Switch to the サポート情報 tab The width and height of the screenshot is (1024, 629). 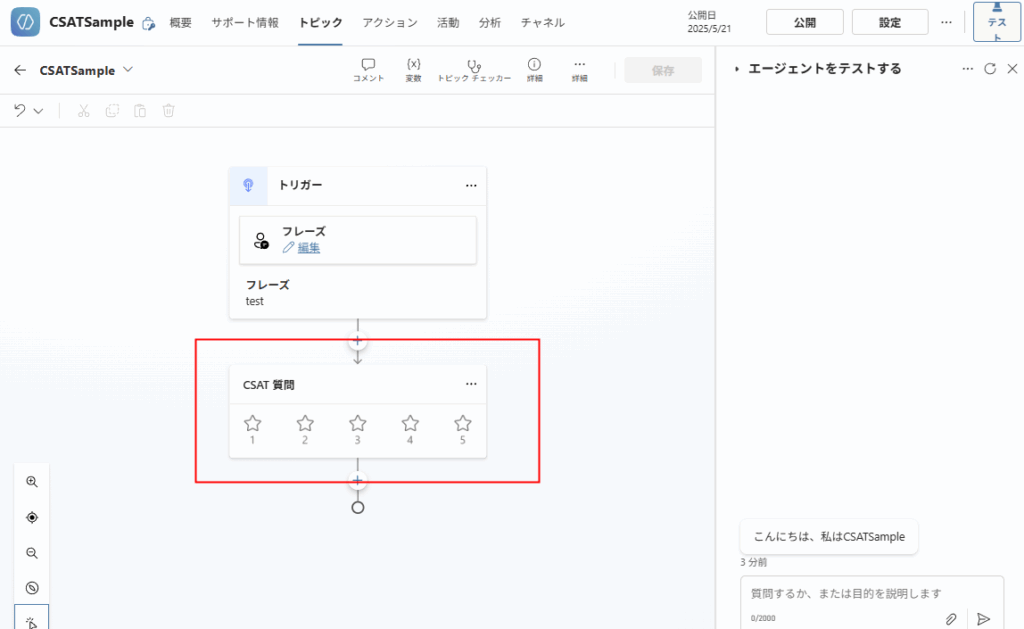[245, 23]
